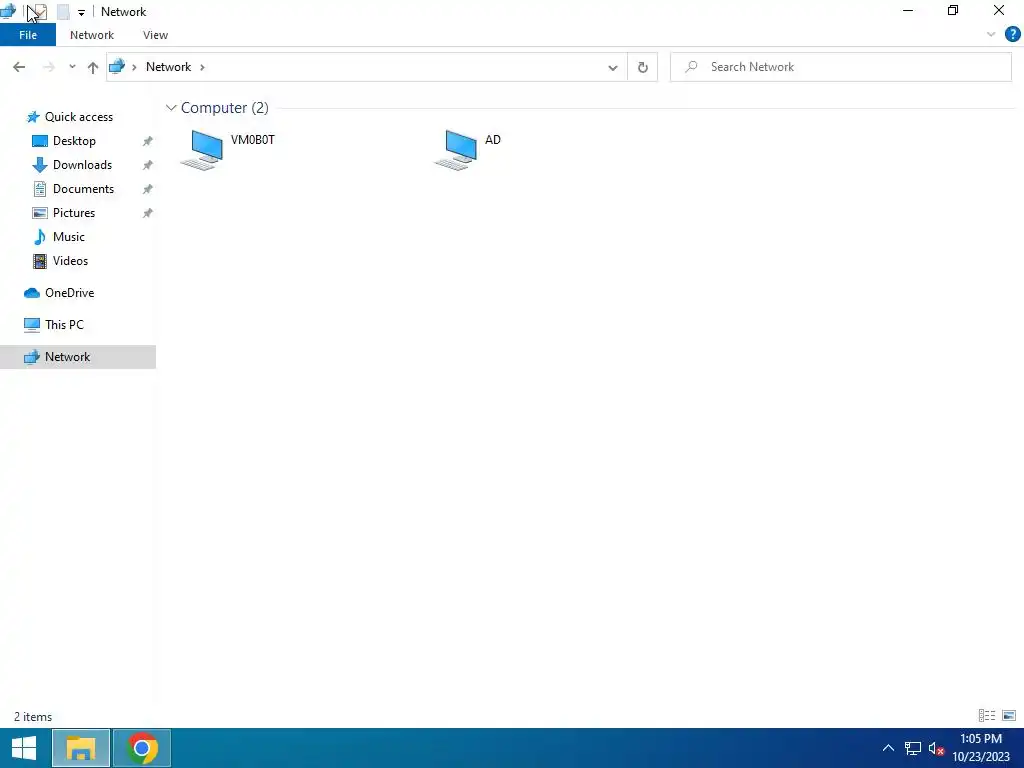Go up one folder level
The height and width of the screenshot is (768, 1024).
click(93, 67)
